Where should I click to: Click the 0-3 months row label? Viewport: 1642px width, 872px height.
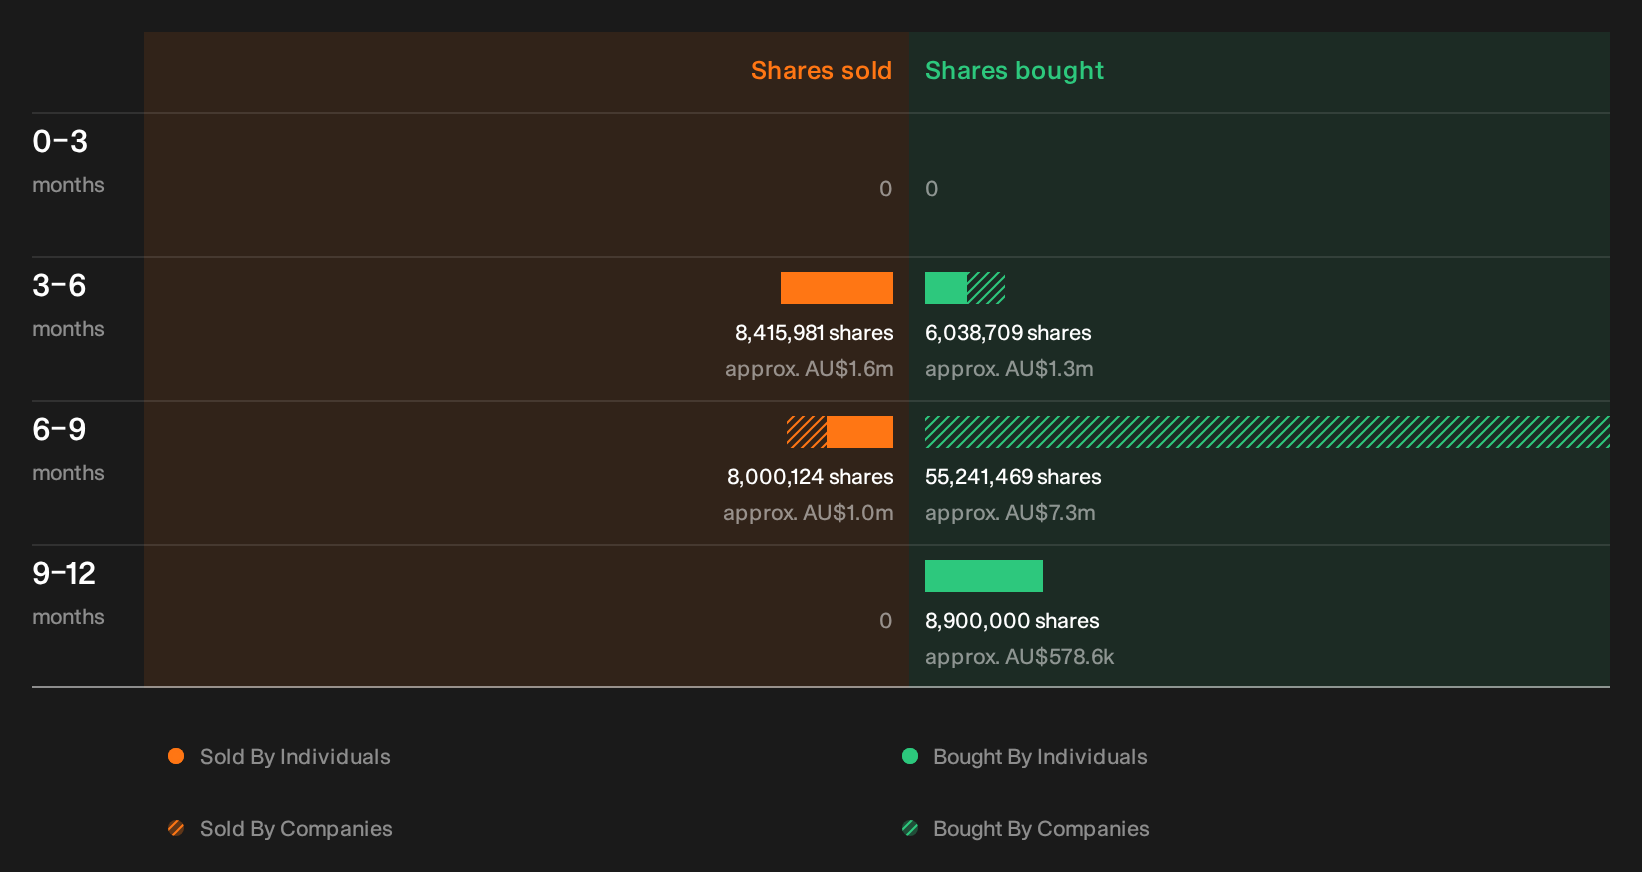pos(68,161)
